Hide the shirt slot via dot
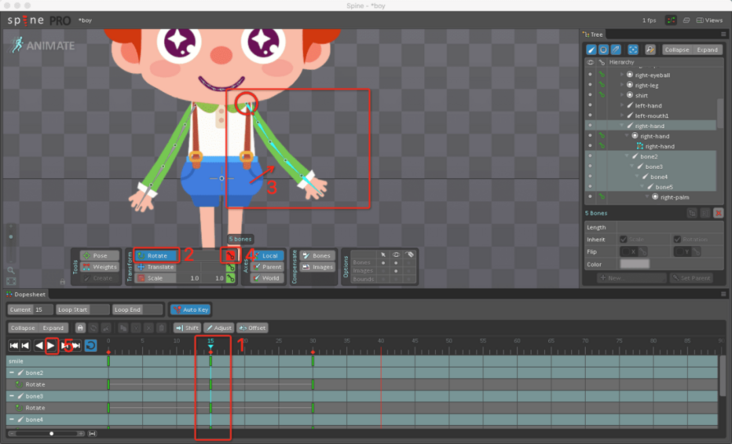Image resolution: width=732 pixels, height=444 pixels. click(x=590, y=95)
